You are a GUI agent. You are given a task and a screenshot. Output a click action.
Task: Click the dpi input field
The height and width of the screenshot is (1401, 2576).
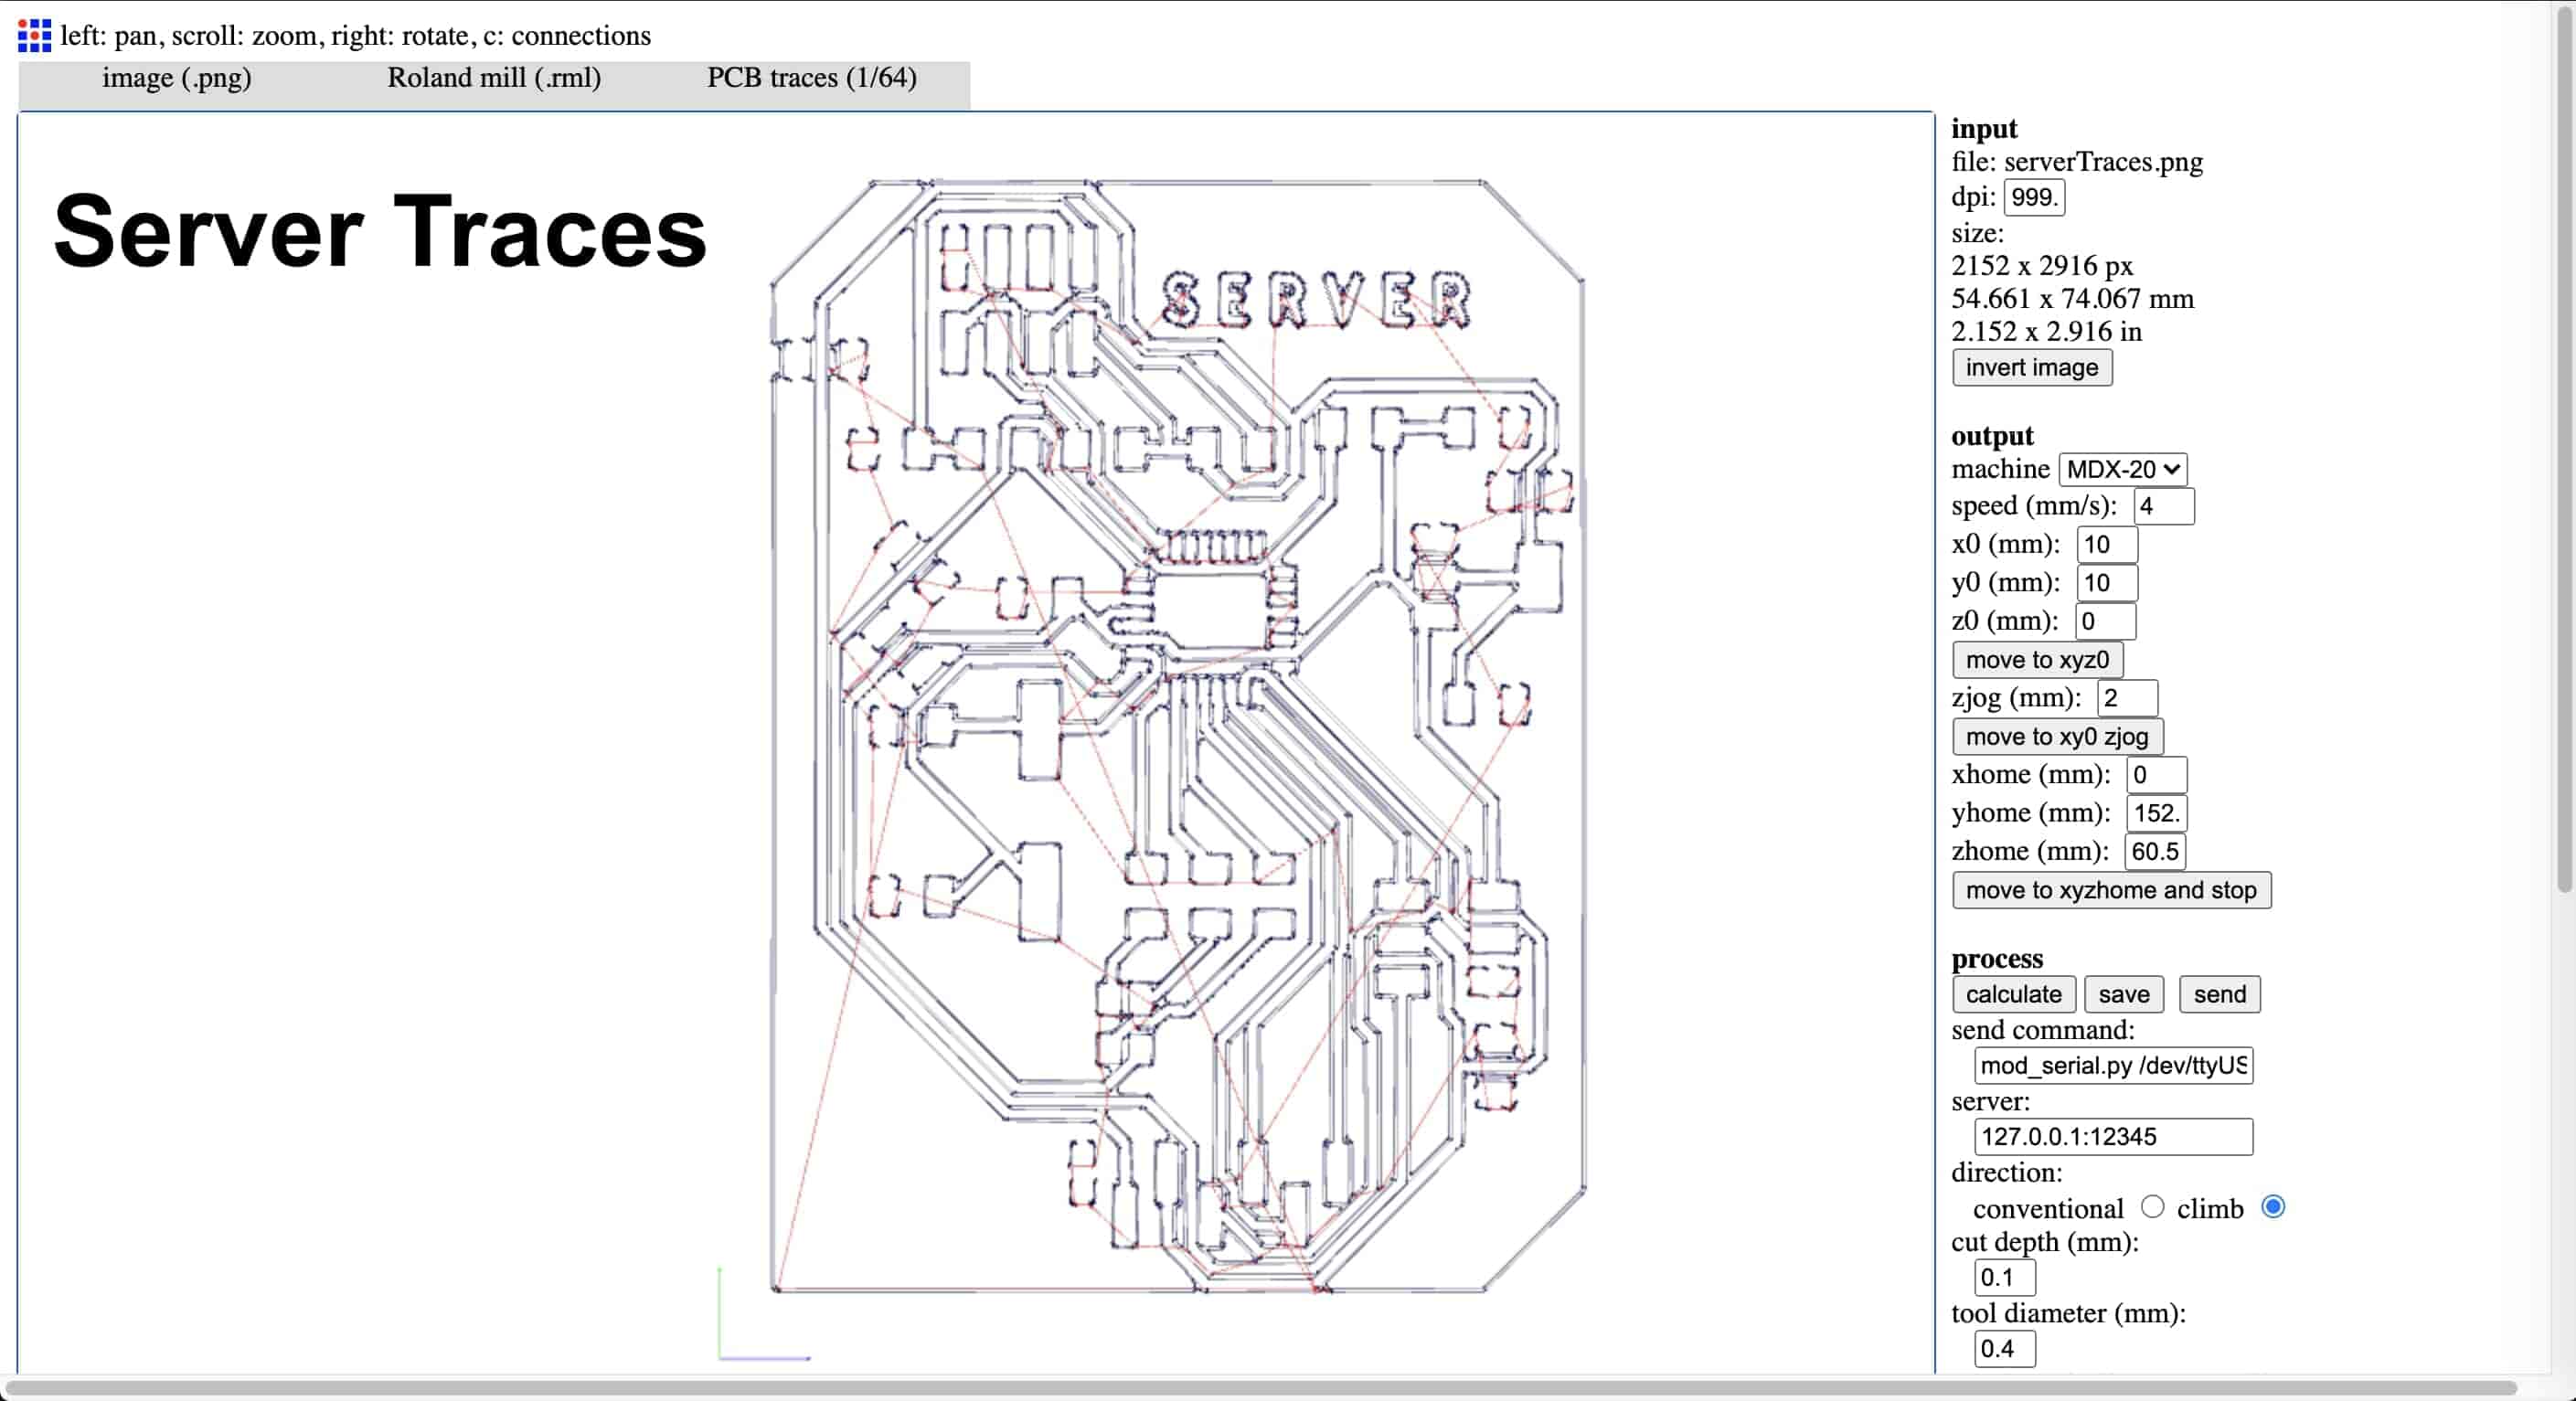[x=2034, y=197]
